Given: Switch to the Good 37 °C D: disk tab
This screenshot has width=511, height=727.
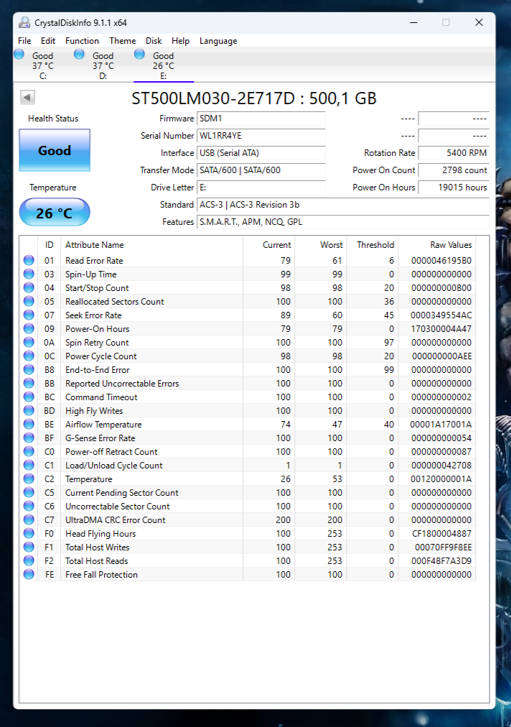Looking at the screenshot, I should point(103,65).
